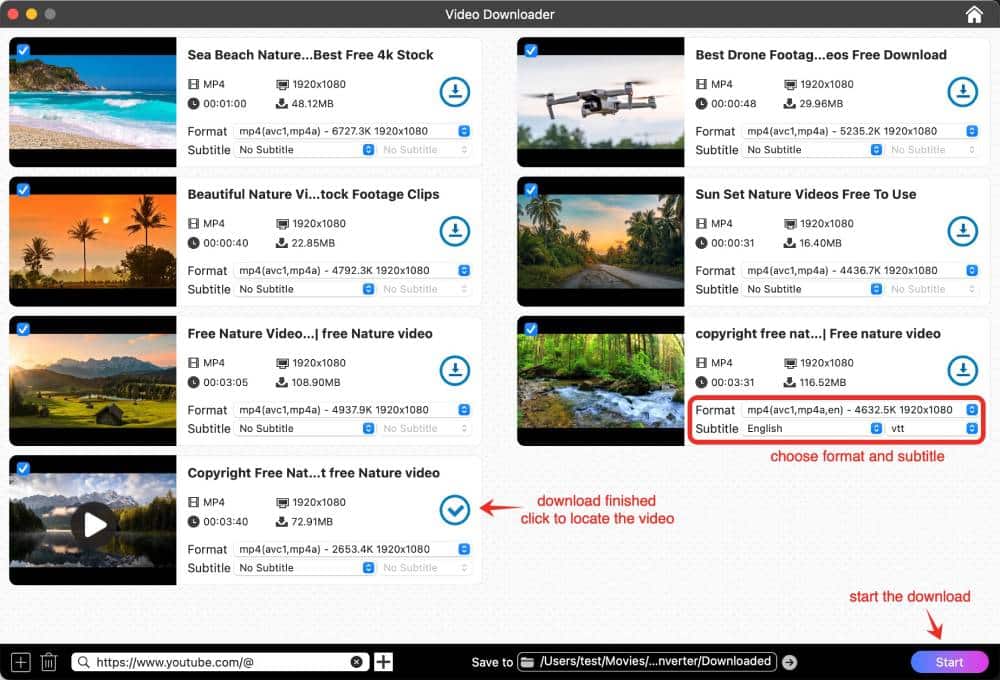Locate the finished Copyright Free Nature download

point(455,510)
